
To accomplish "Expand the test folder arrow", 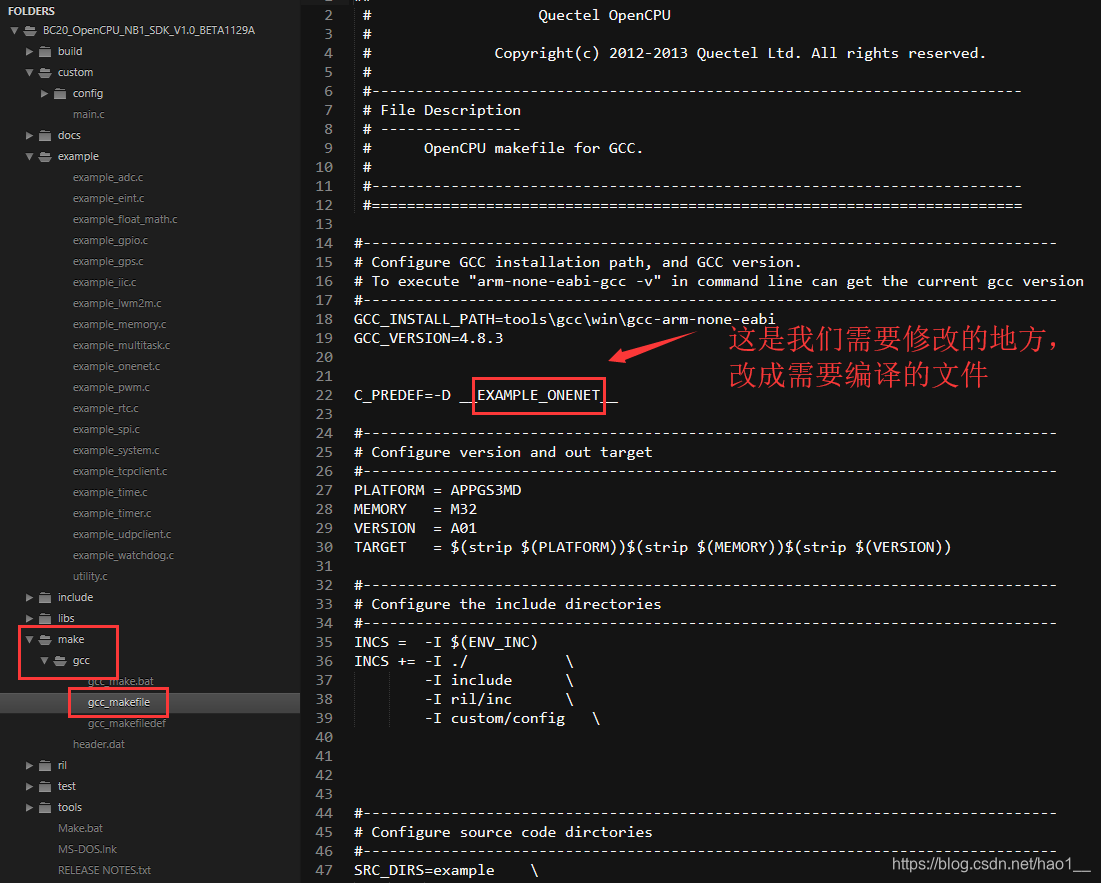I will (x=29, y=787).
